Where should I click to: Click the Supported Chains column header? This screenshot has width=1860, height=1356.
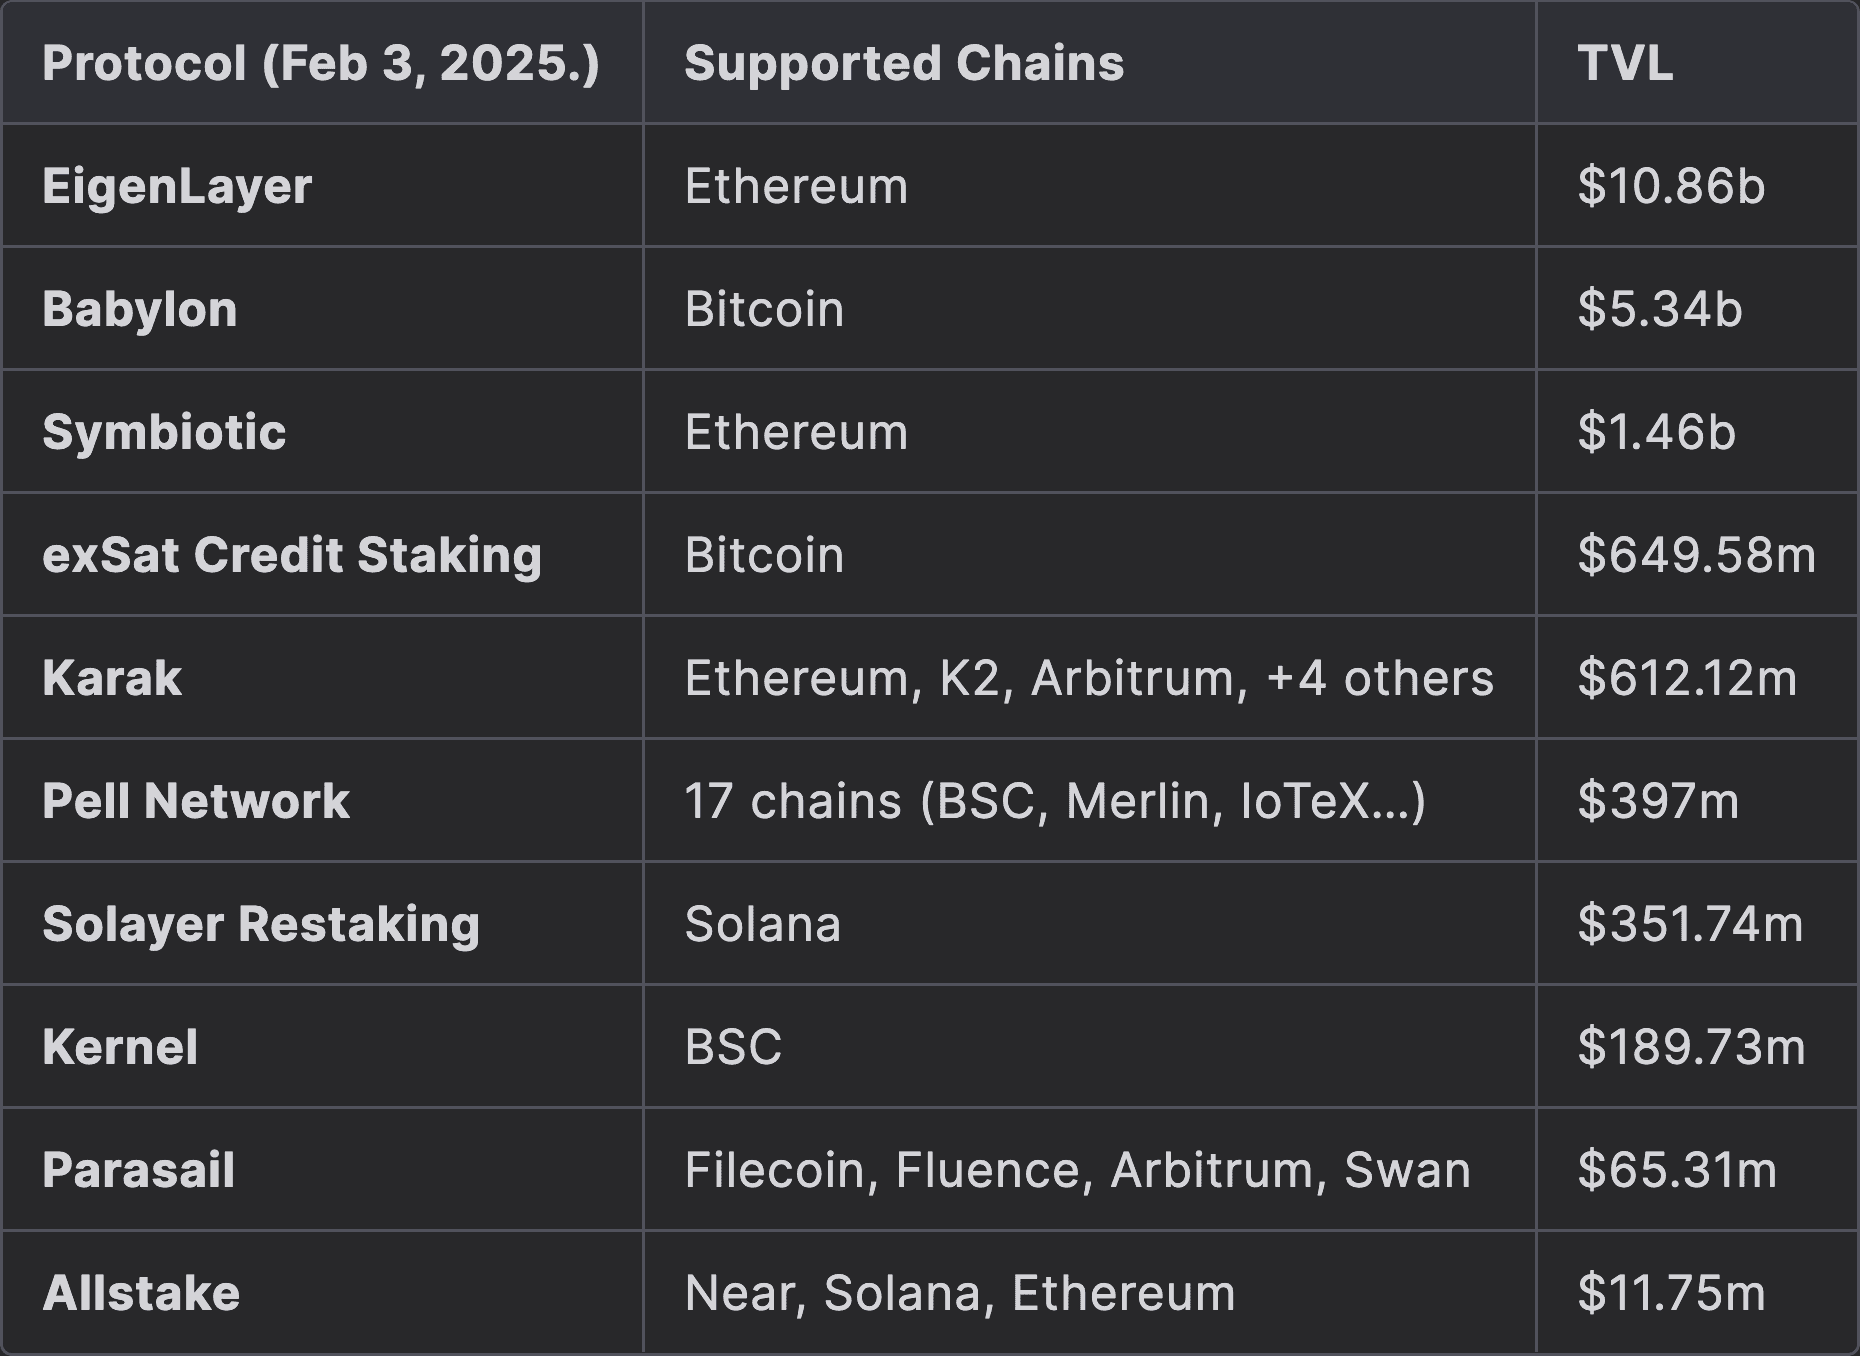pos(904,64)
